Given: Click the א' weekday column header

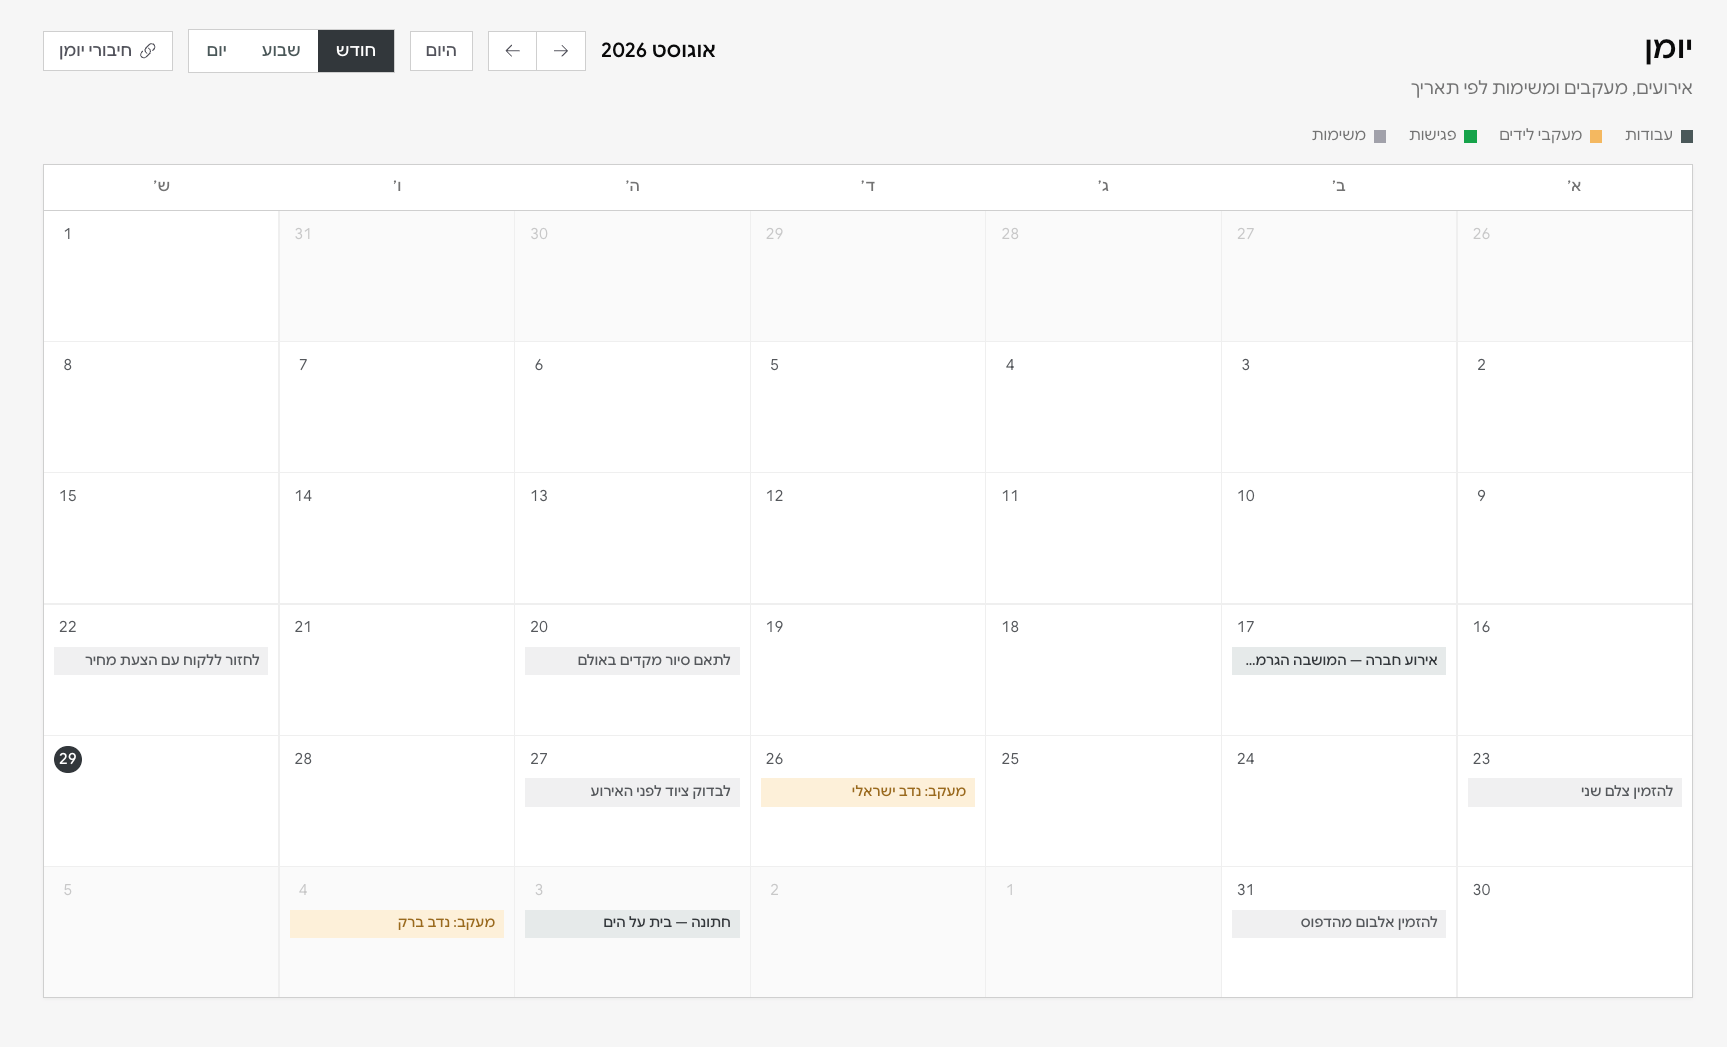Looking at the screenshot, I should pyautogui.click(x=1575, y=187).
